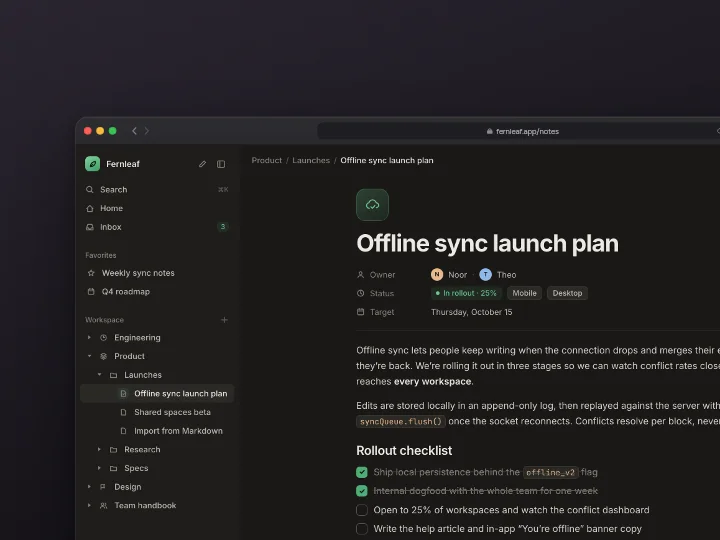Click the Inbox unread count badge
Screen dimensions: 720x540
(223, 227)
